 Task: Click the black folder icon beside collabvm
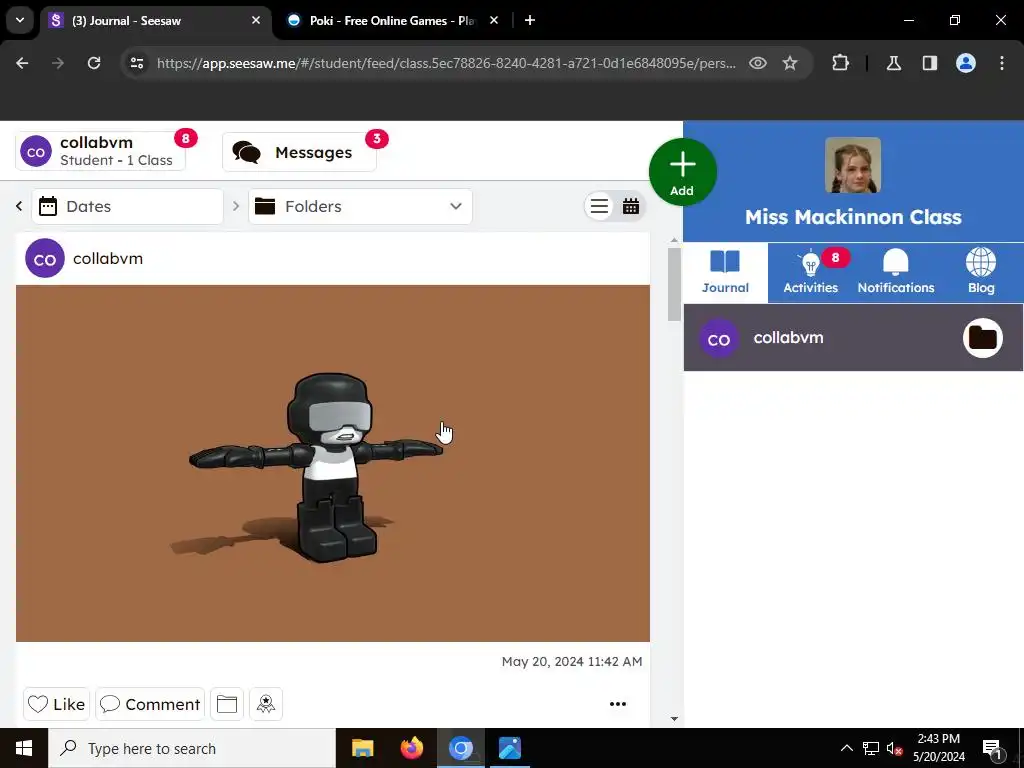click(x=983, y=338)
